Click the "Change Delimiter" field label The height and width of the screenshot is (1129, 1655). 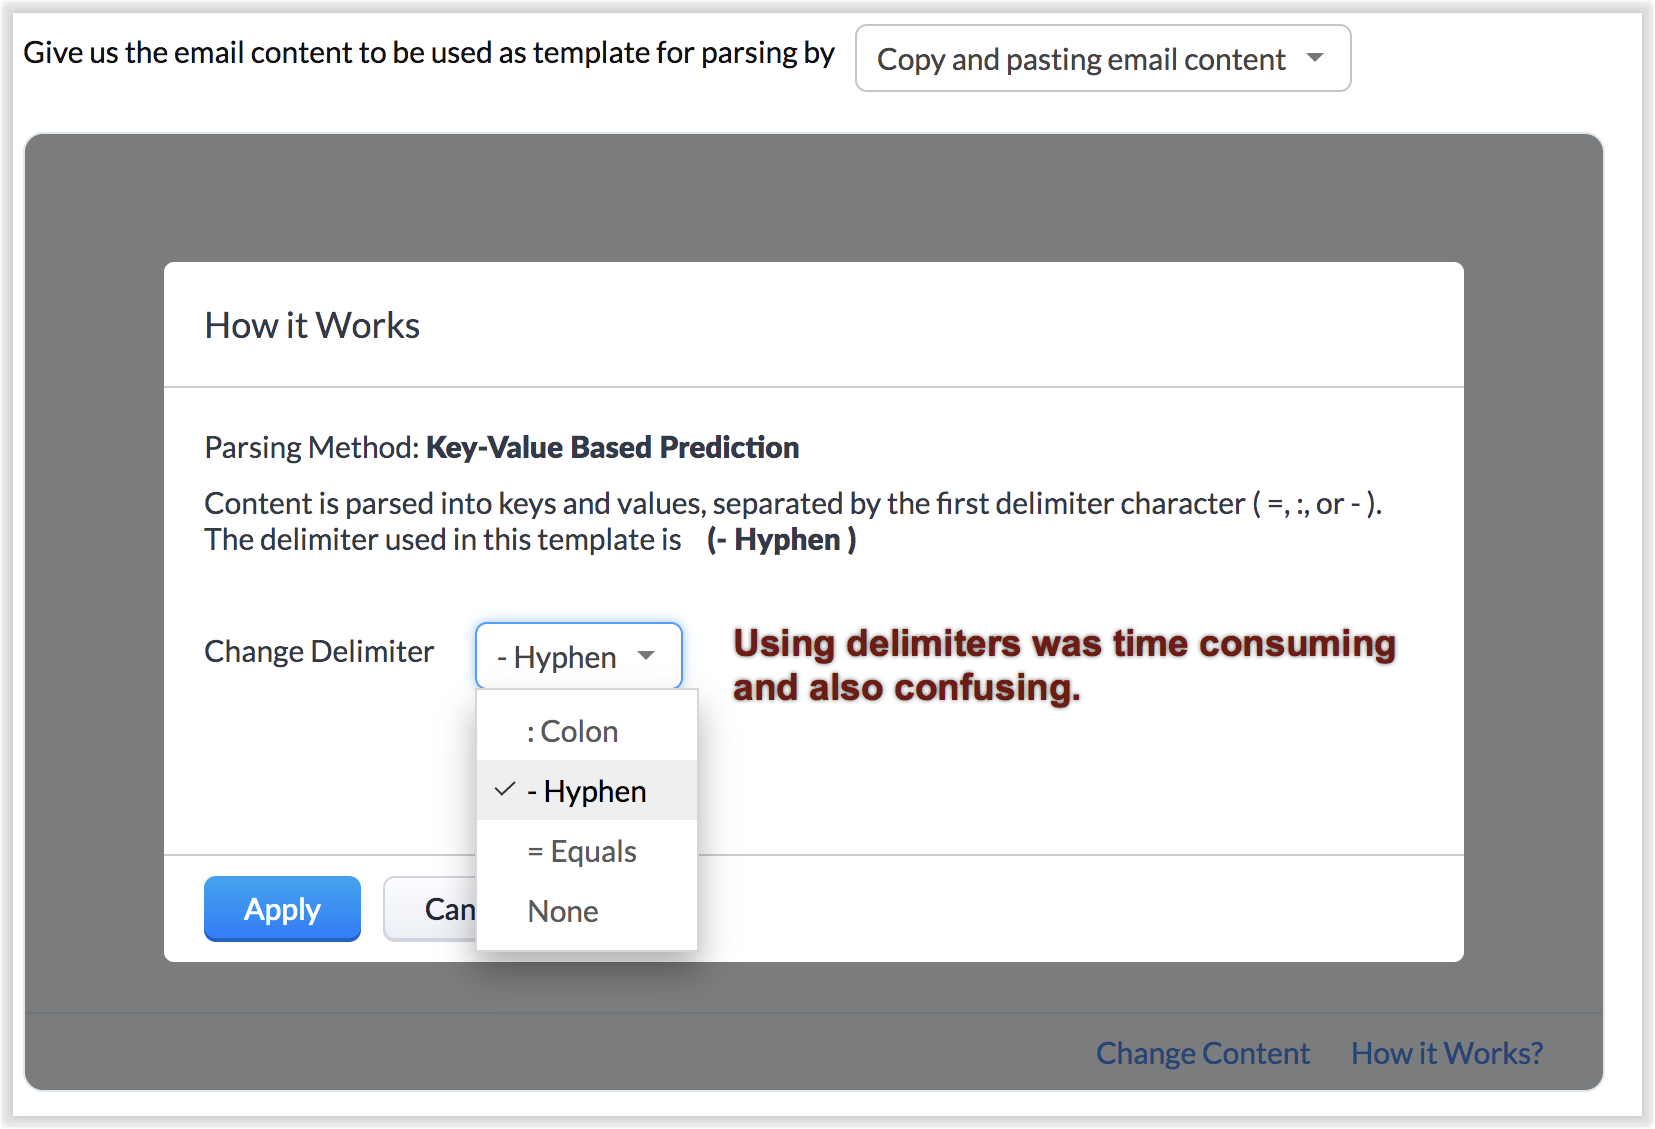click(x=319, y=651)
